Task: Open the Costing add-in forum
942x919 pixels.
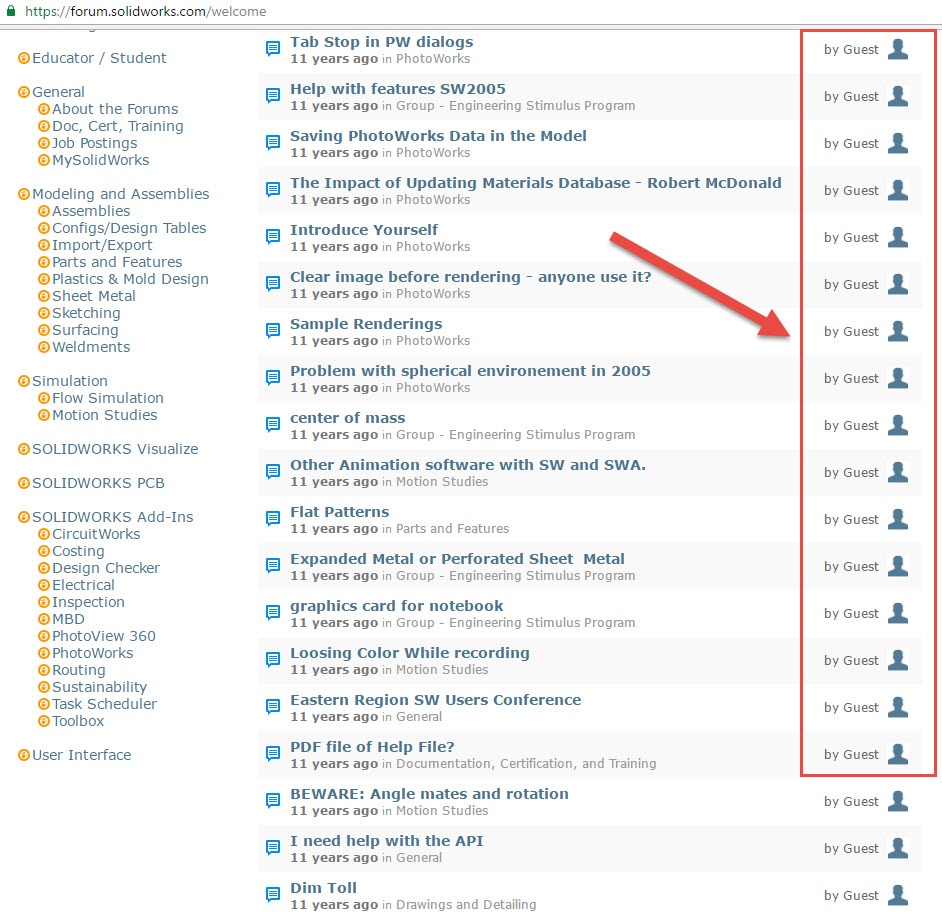Action: click(x=78, y=551)
